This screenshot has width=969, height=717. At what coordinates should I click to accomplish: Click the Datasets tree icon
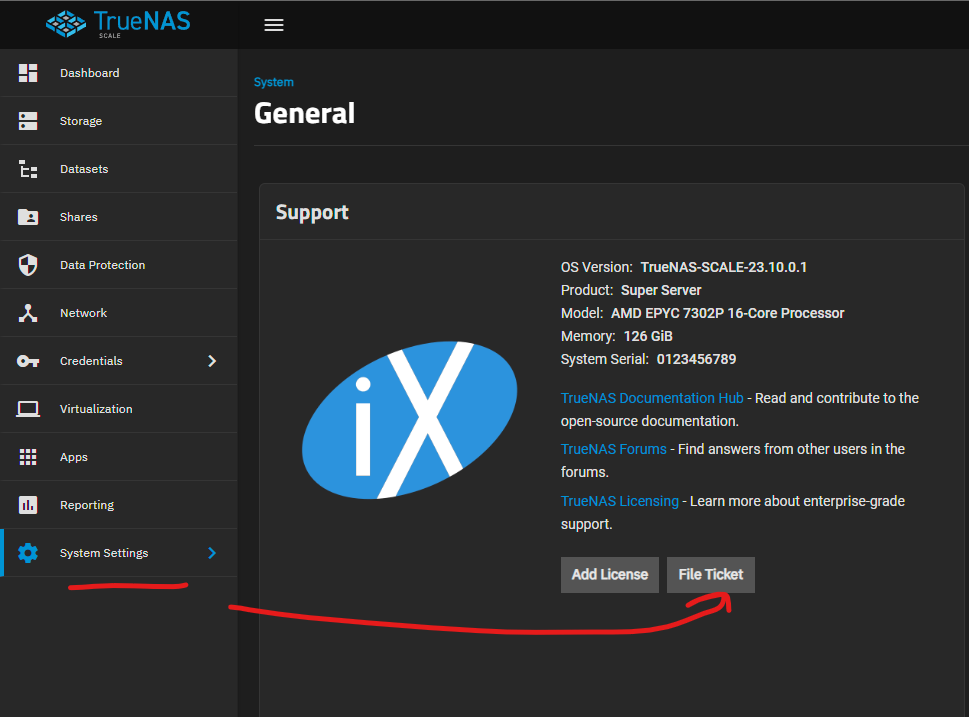point(28,169)
